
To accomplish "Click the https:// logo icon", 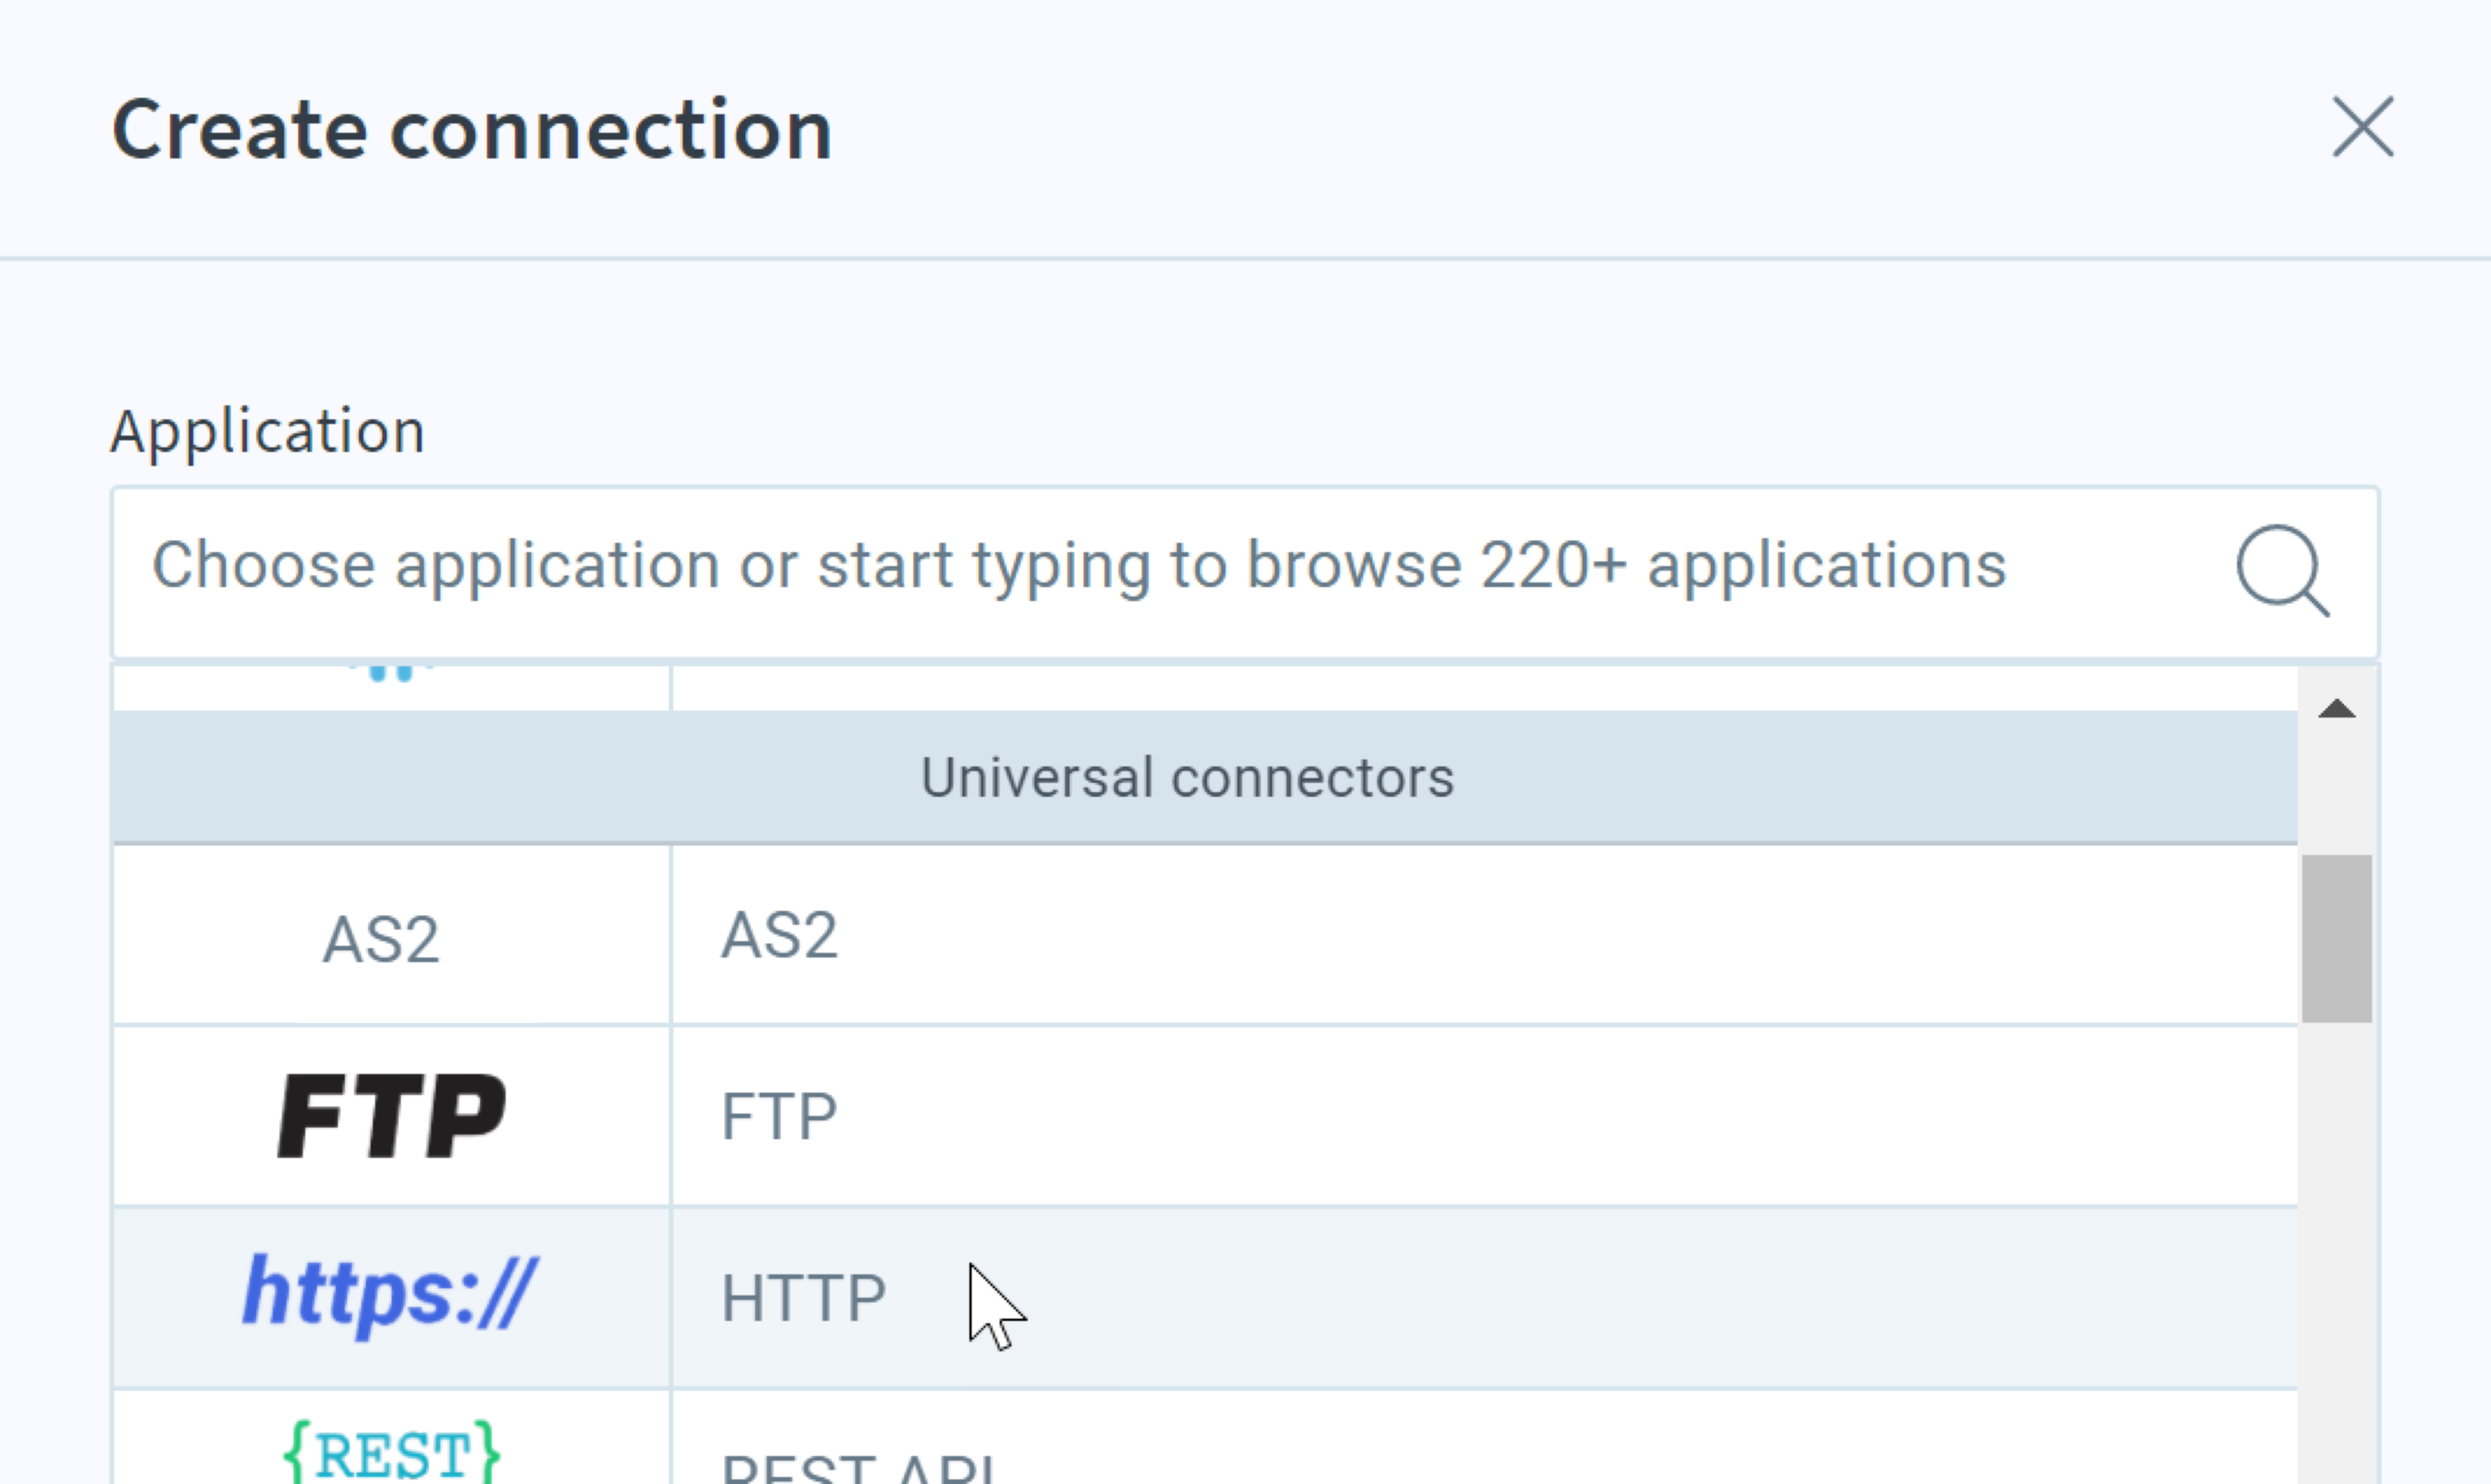I will point(390,1295).
